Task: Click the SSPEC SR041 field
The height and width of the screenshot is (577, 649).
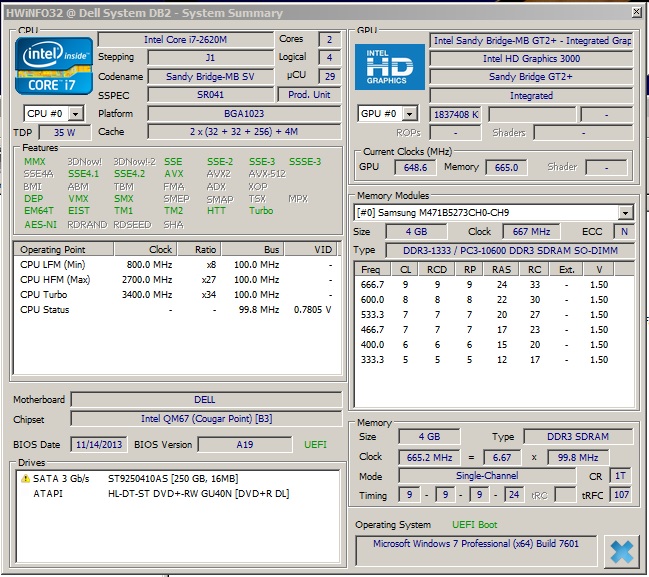Action: 210,95
